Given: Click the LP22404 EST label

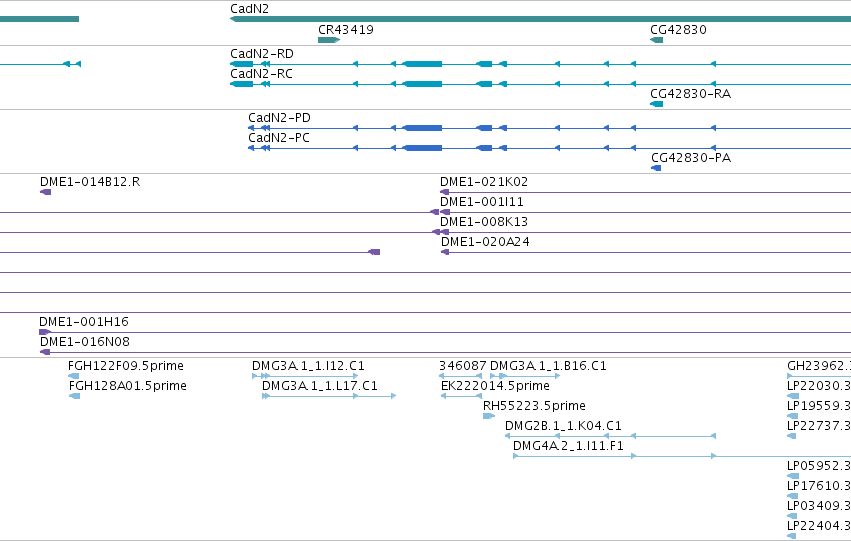Looking at the screenshot, I should [x=819, y=526].
